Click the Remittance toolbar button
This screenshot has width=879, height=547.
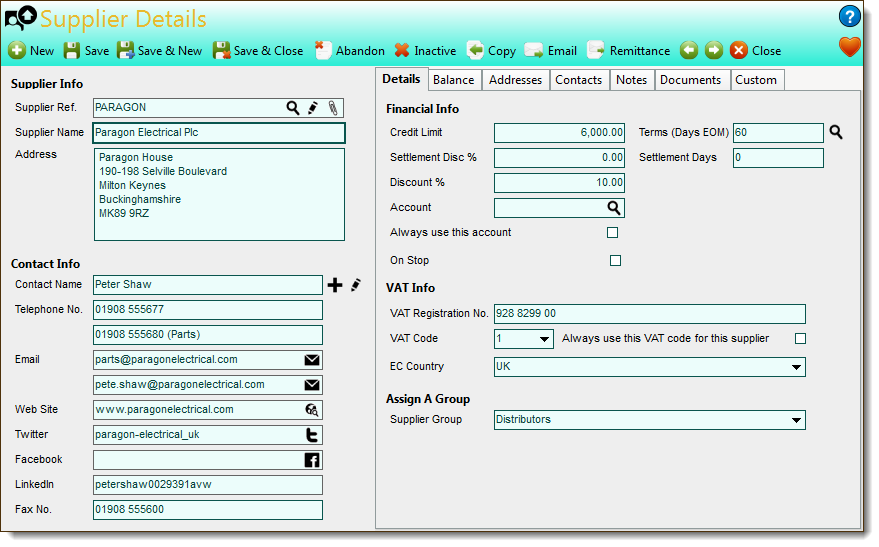point(628,50)
